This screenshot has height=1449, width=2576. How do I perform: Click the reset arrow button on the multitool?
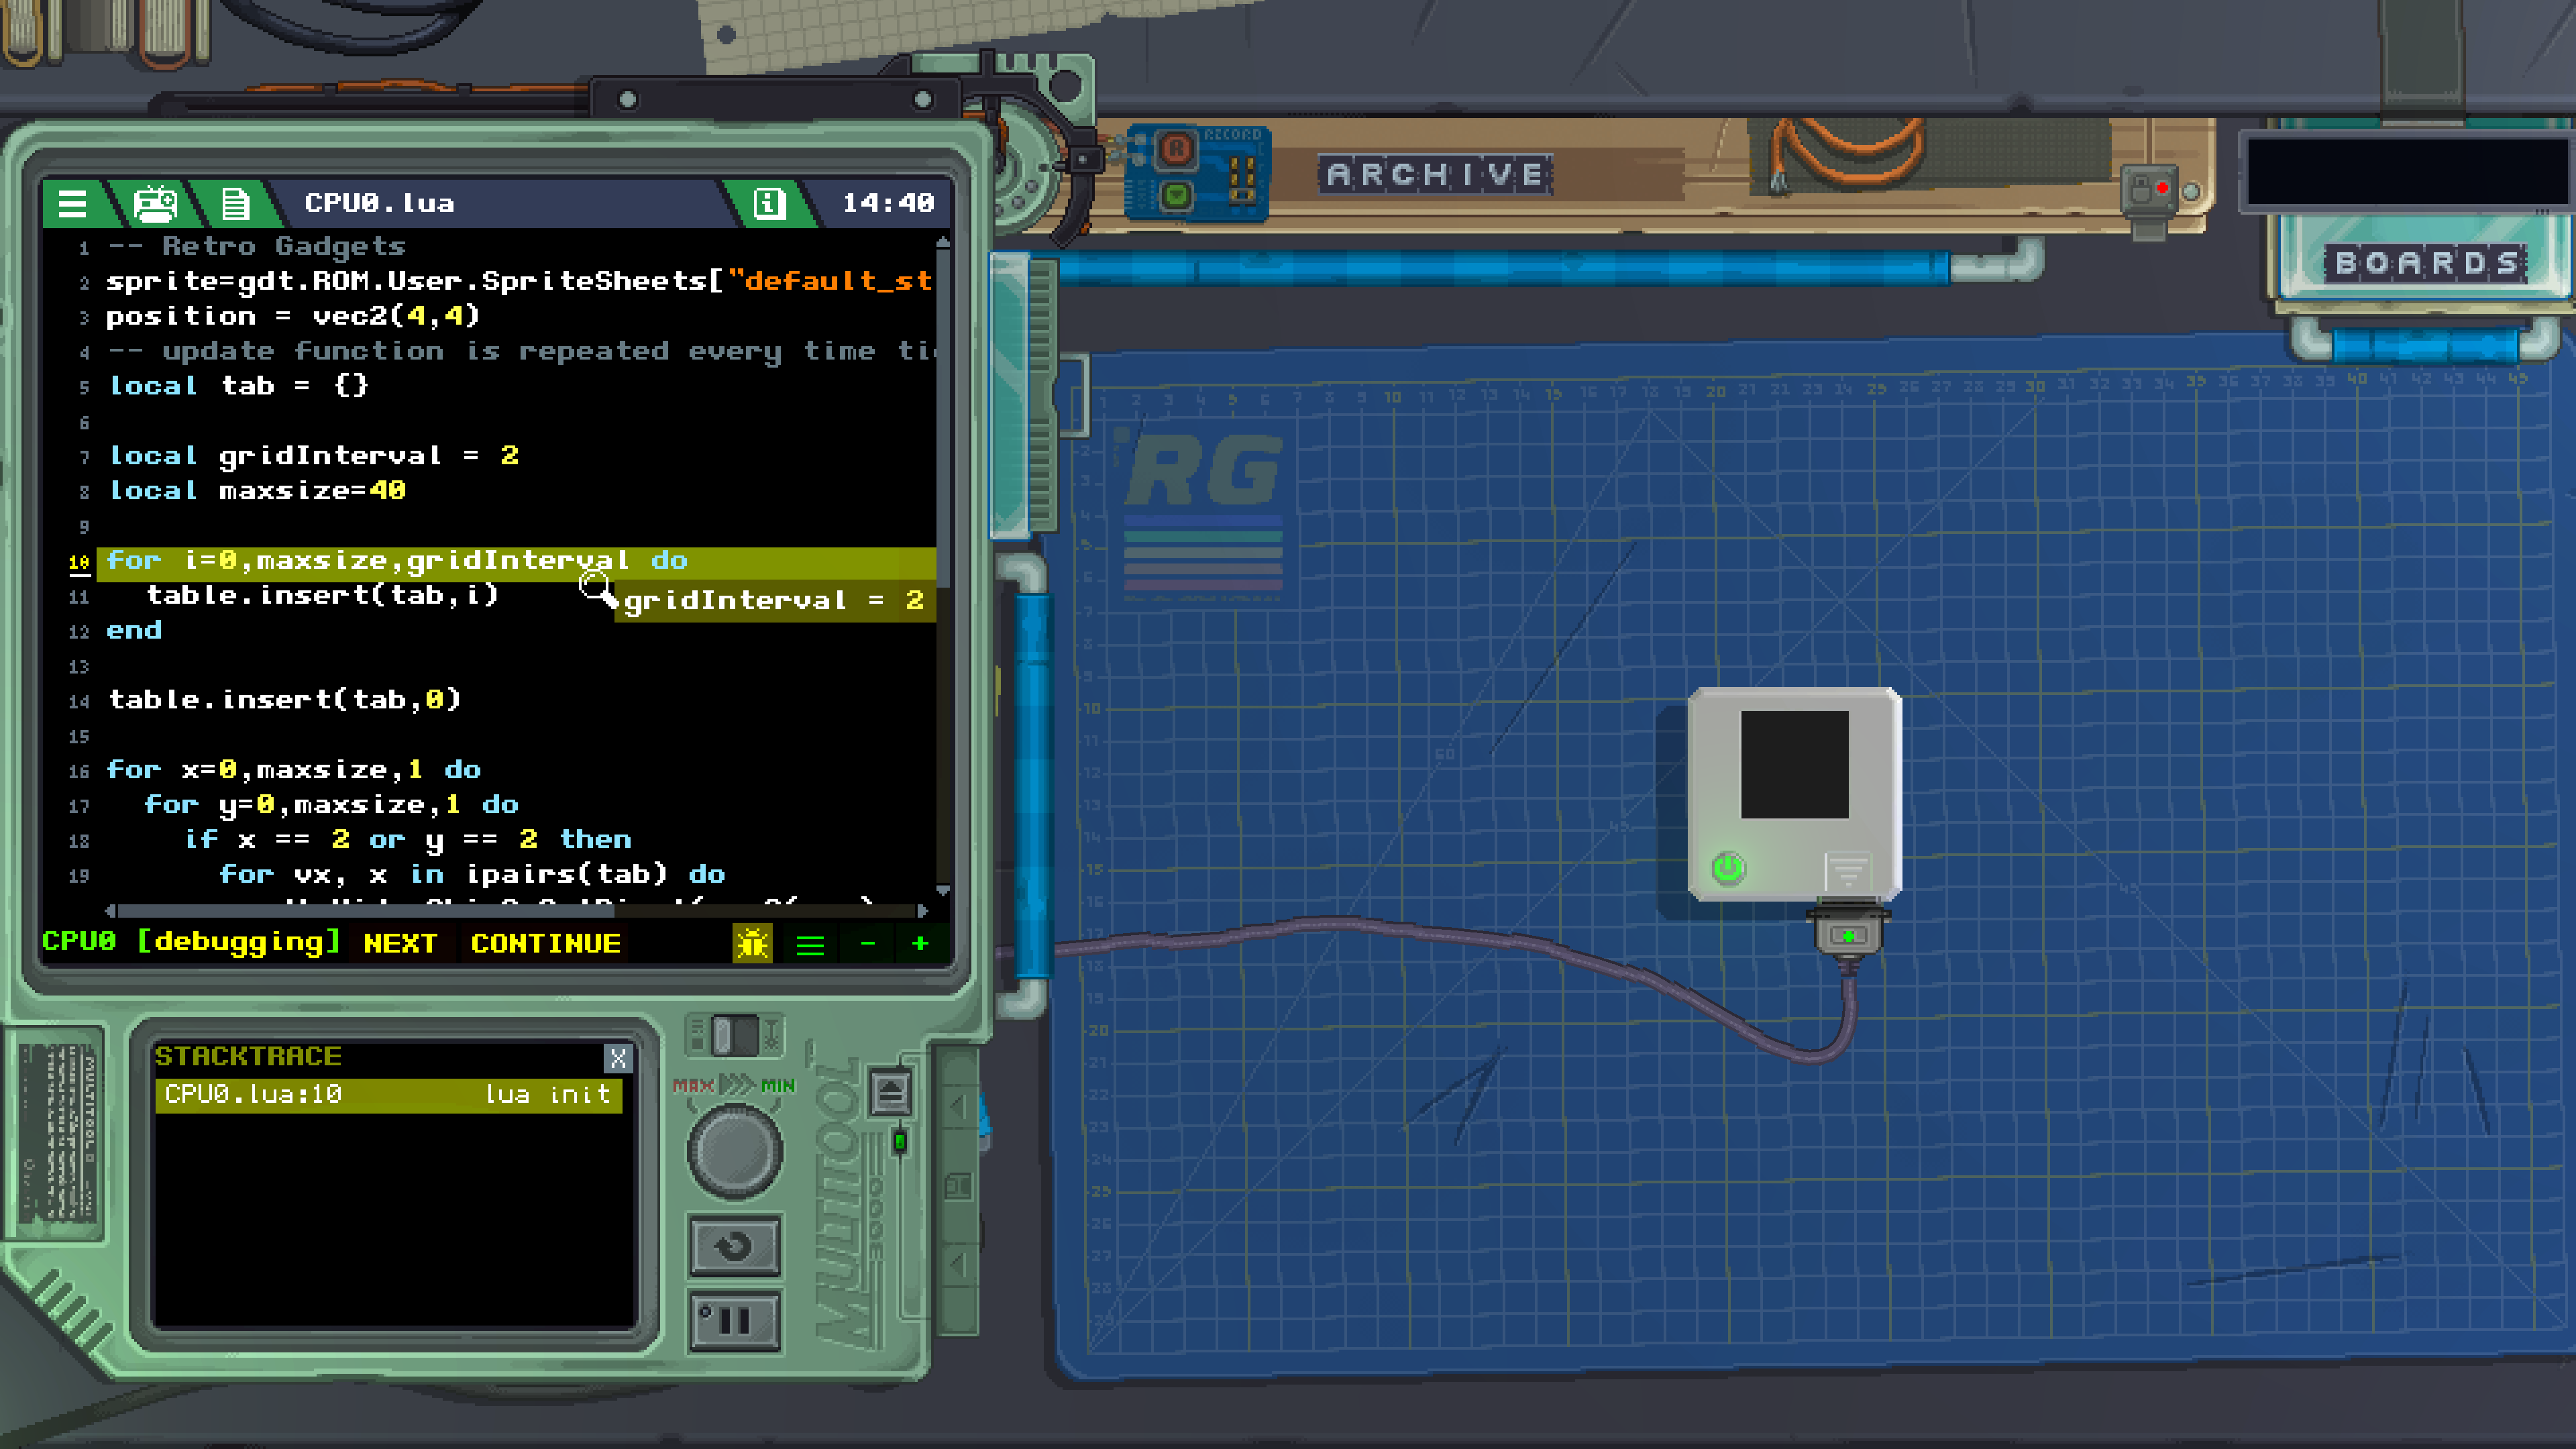click(735, 1246)
